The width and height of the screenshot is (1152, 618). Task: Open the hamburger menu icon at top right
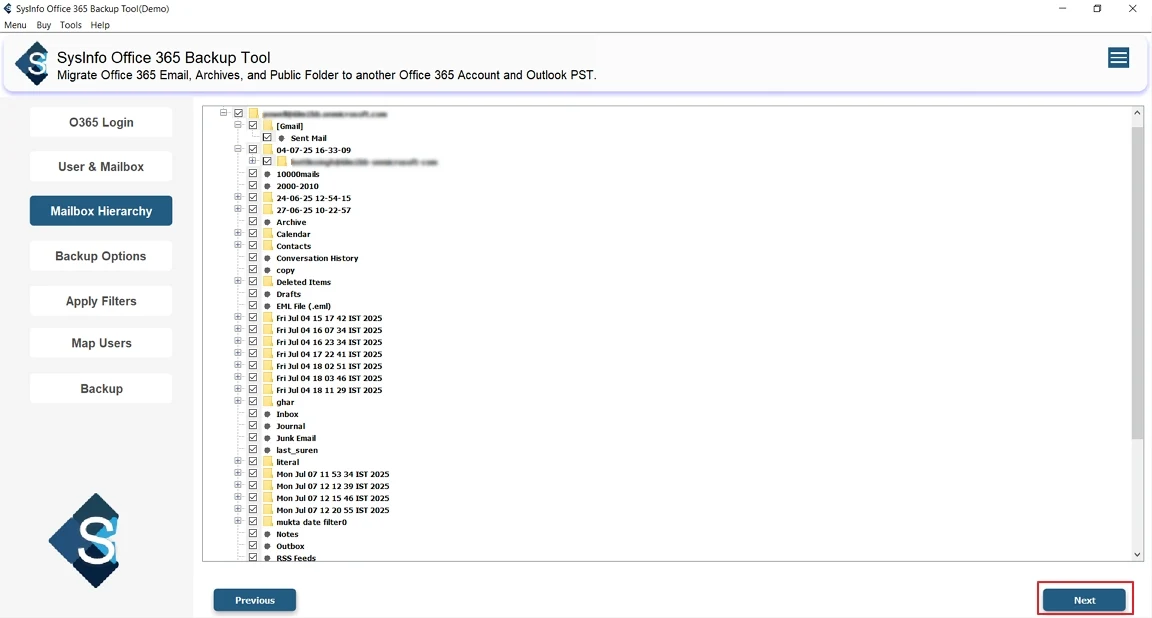pos(1118,58)
